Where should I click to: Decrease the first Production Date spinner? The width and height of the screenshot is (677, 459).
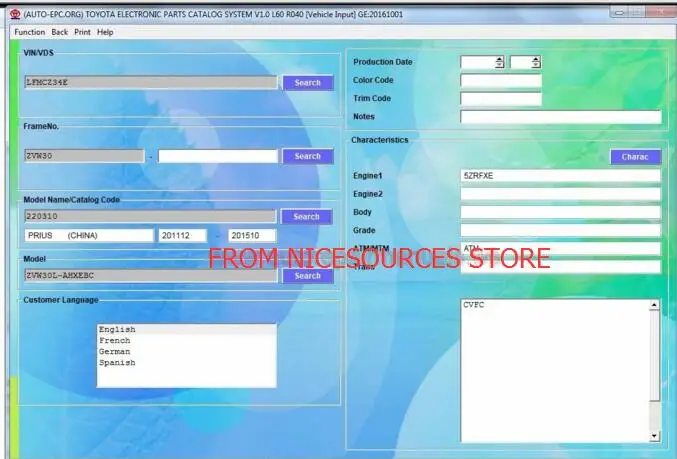pyautogui.click(x=500, y=65)
